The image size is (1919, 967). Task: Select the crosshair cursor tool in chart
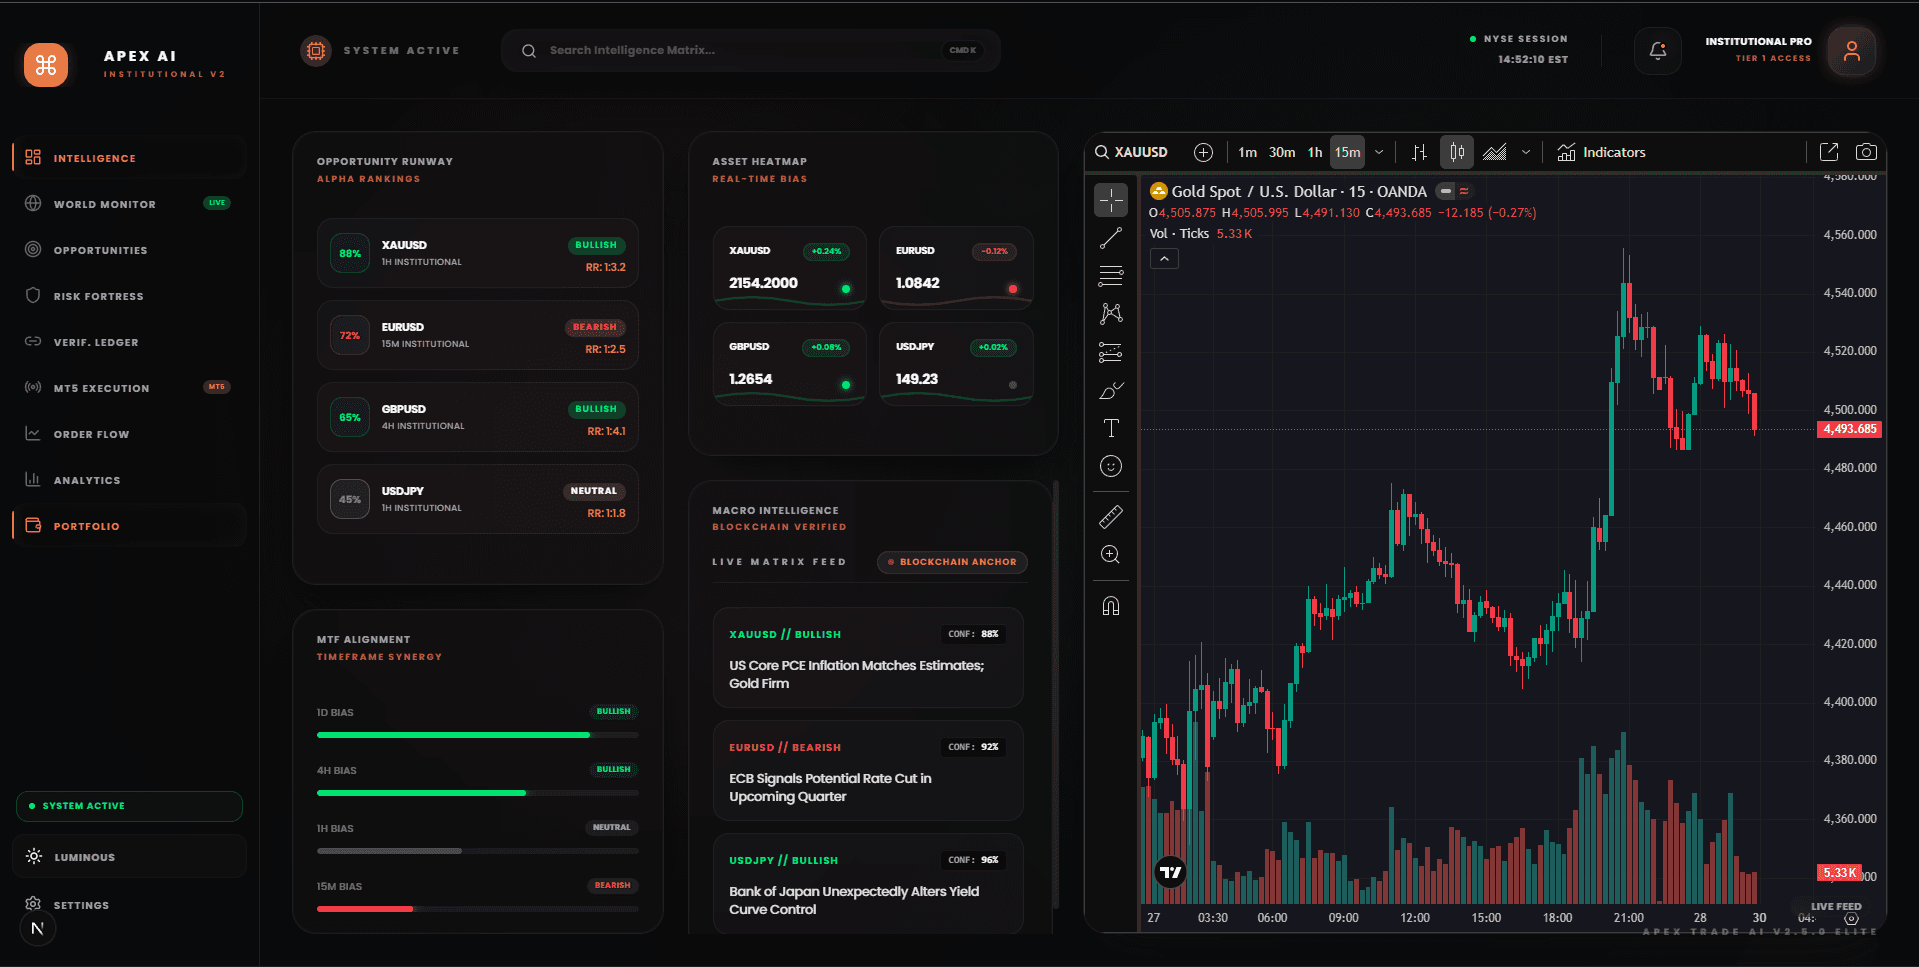pyautogui.click(x=1111, y=200)
